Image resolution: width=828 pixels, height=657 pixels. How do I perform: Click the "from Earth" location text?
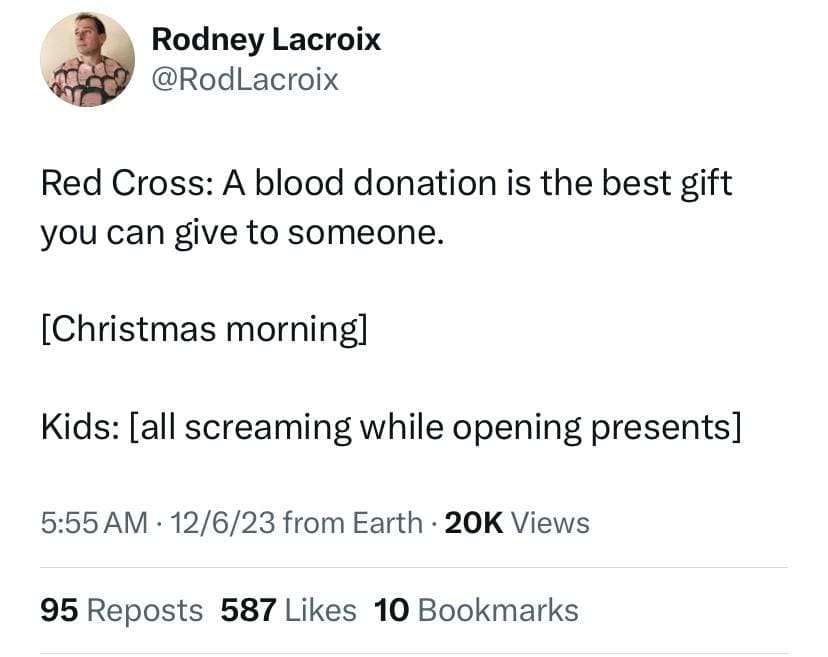pyautogui.click(x=353, y=522)
